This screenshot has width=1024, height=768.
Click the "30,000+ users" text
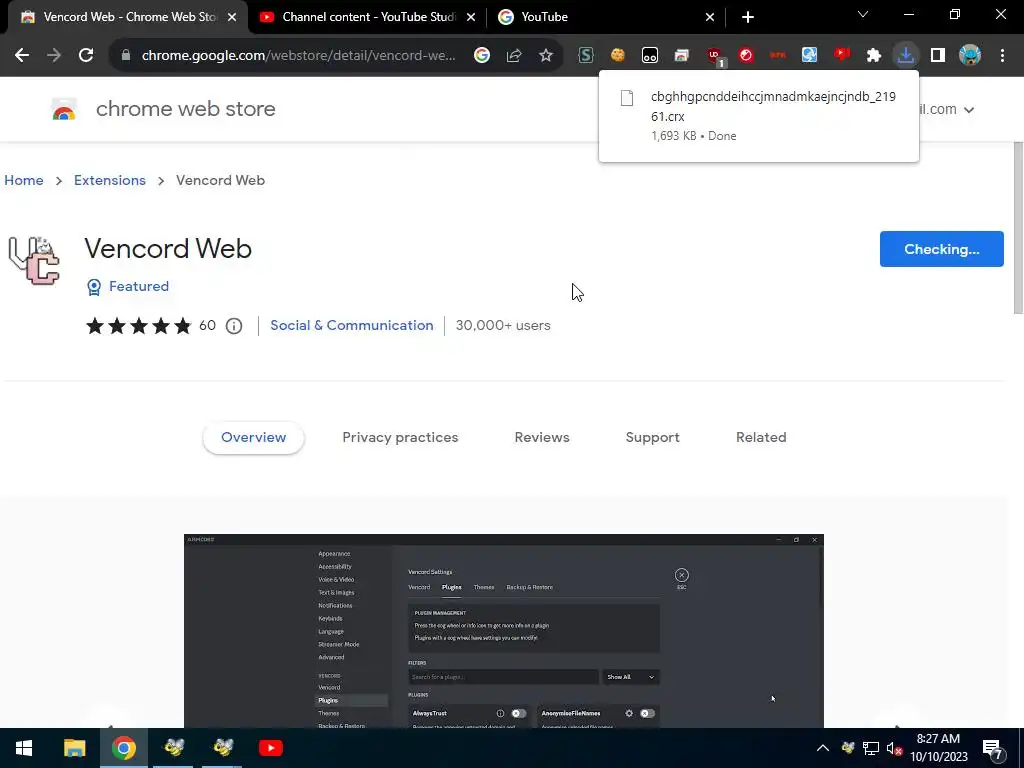[x=503, y=325]
